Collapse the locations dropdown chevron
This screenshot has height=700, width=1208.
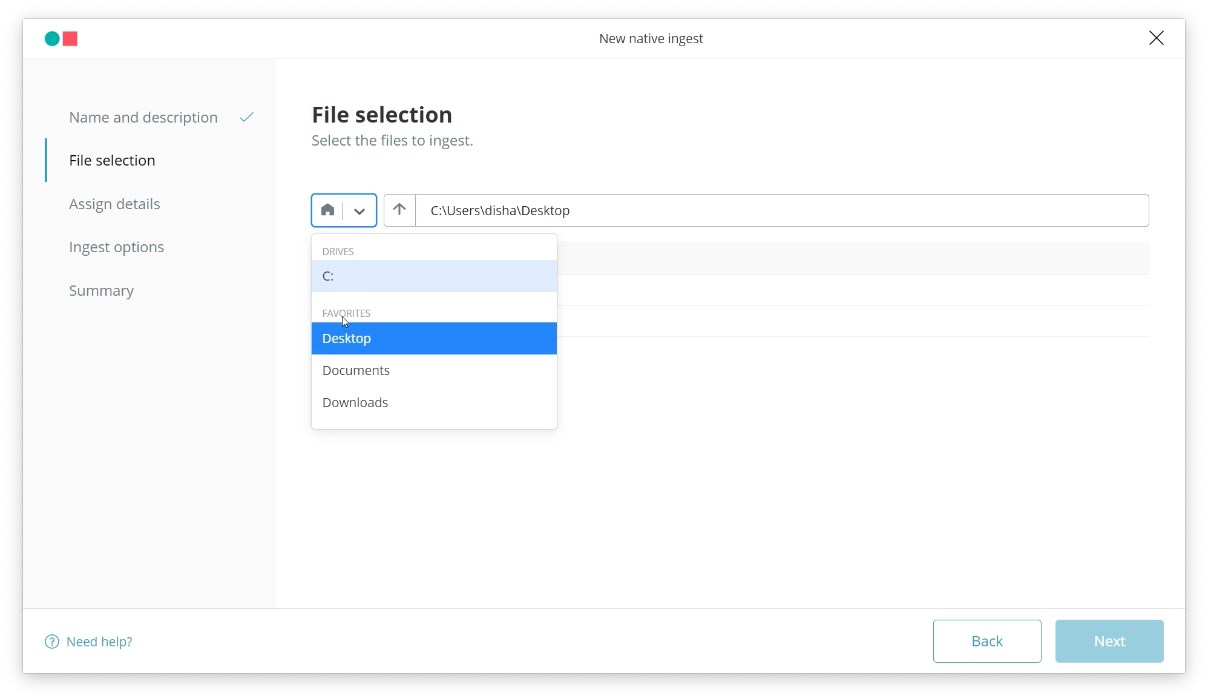359,211
